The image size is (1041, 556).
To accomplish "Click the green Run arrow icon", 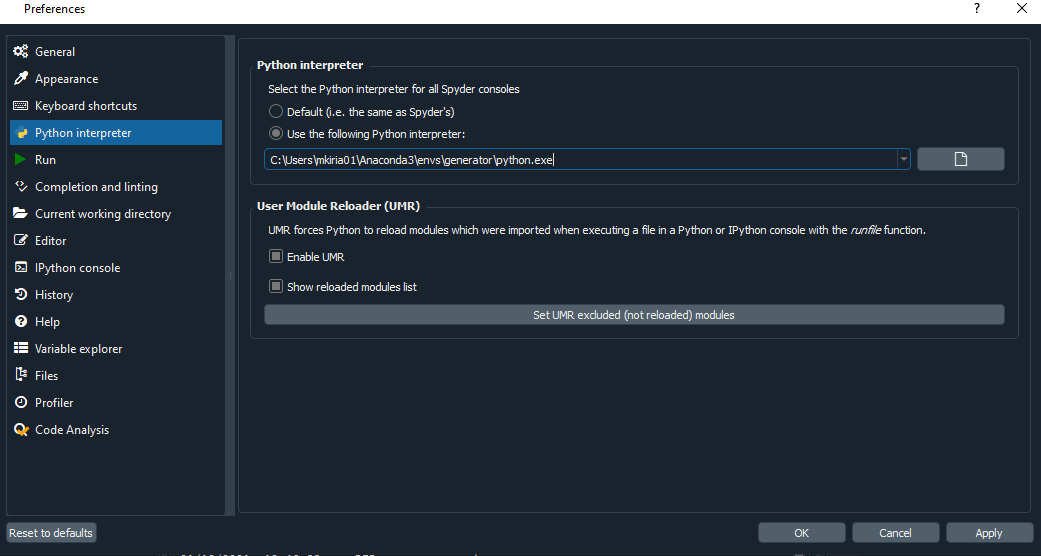I will [x=20, y=160].
